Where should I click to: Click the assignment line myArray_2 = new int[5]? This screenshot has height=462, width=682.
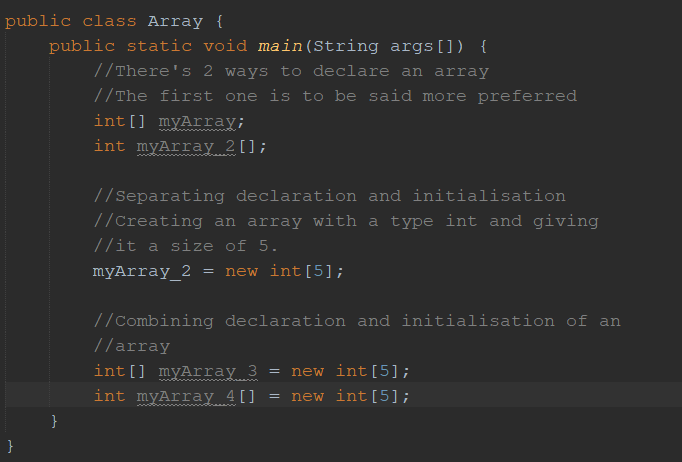point(218,271)
